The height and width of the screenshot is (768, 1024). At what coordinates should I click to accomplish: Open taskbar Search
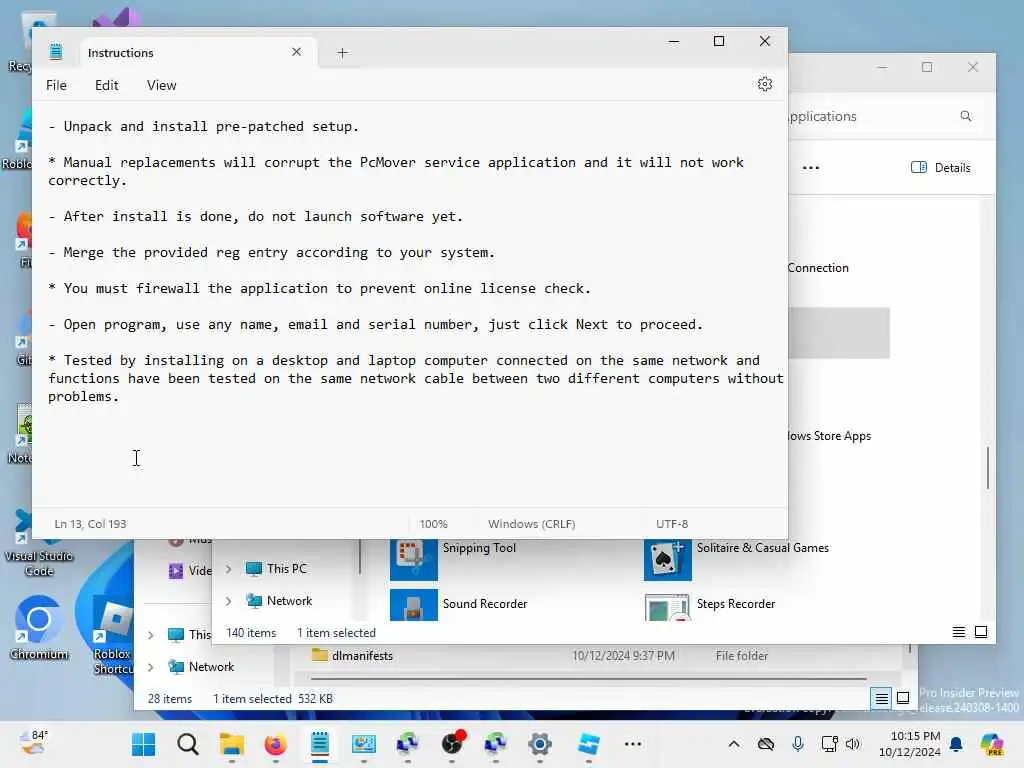187,744
